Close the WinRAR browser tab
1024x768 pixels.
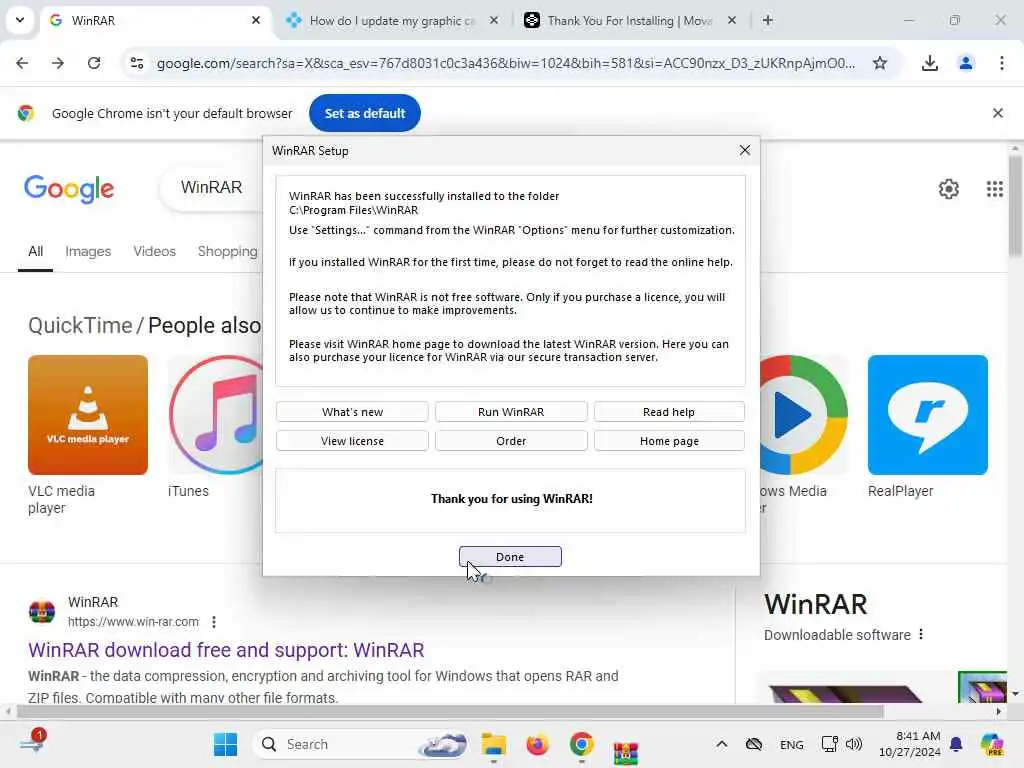pos(255,20)
